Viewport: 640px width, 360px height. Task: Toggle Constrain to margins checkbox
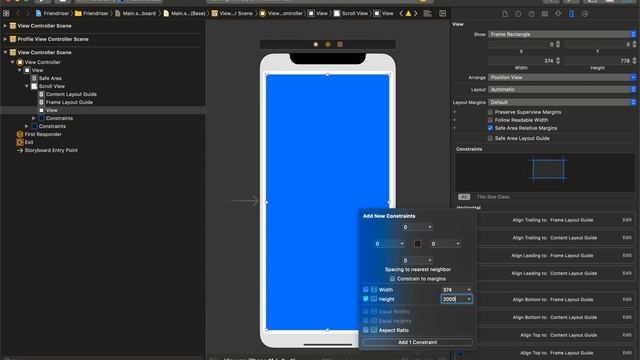click(x=392, y=279)
